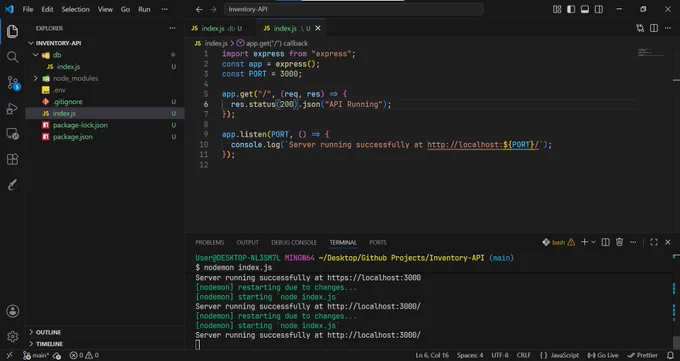Screen dimensions: 680x361
Task: Open the Search view in activity bar
Action: (13, 57)
